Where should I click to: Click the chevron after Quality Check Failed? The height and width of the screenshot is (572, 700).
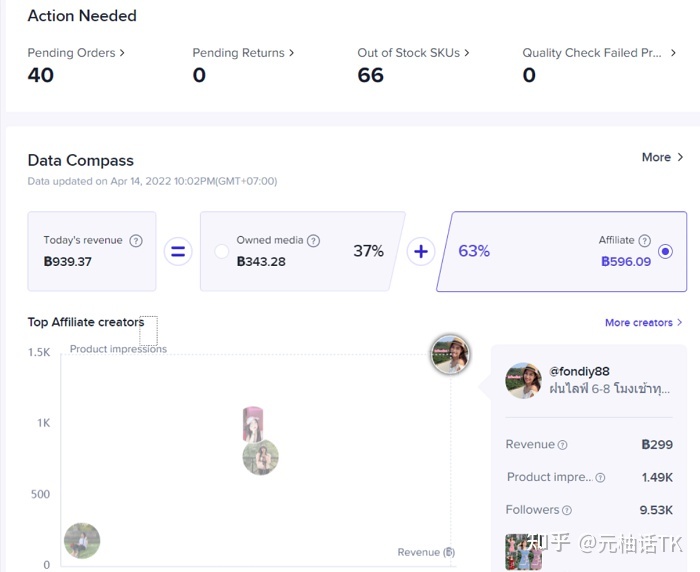(673, 53)
